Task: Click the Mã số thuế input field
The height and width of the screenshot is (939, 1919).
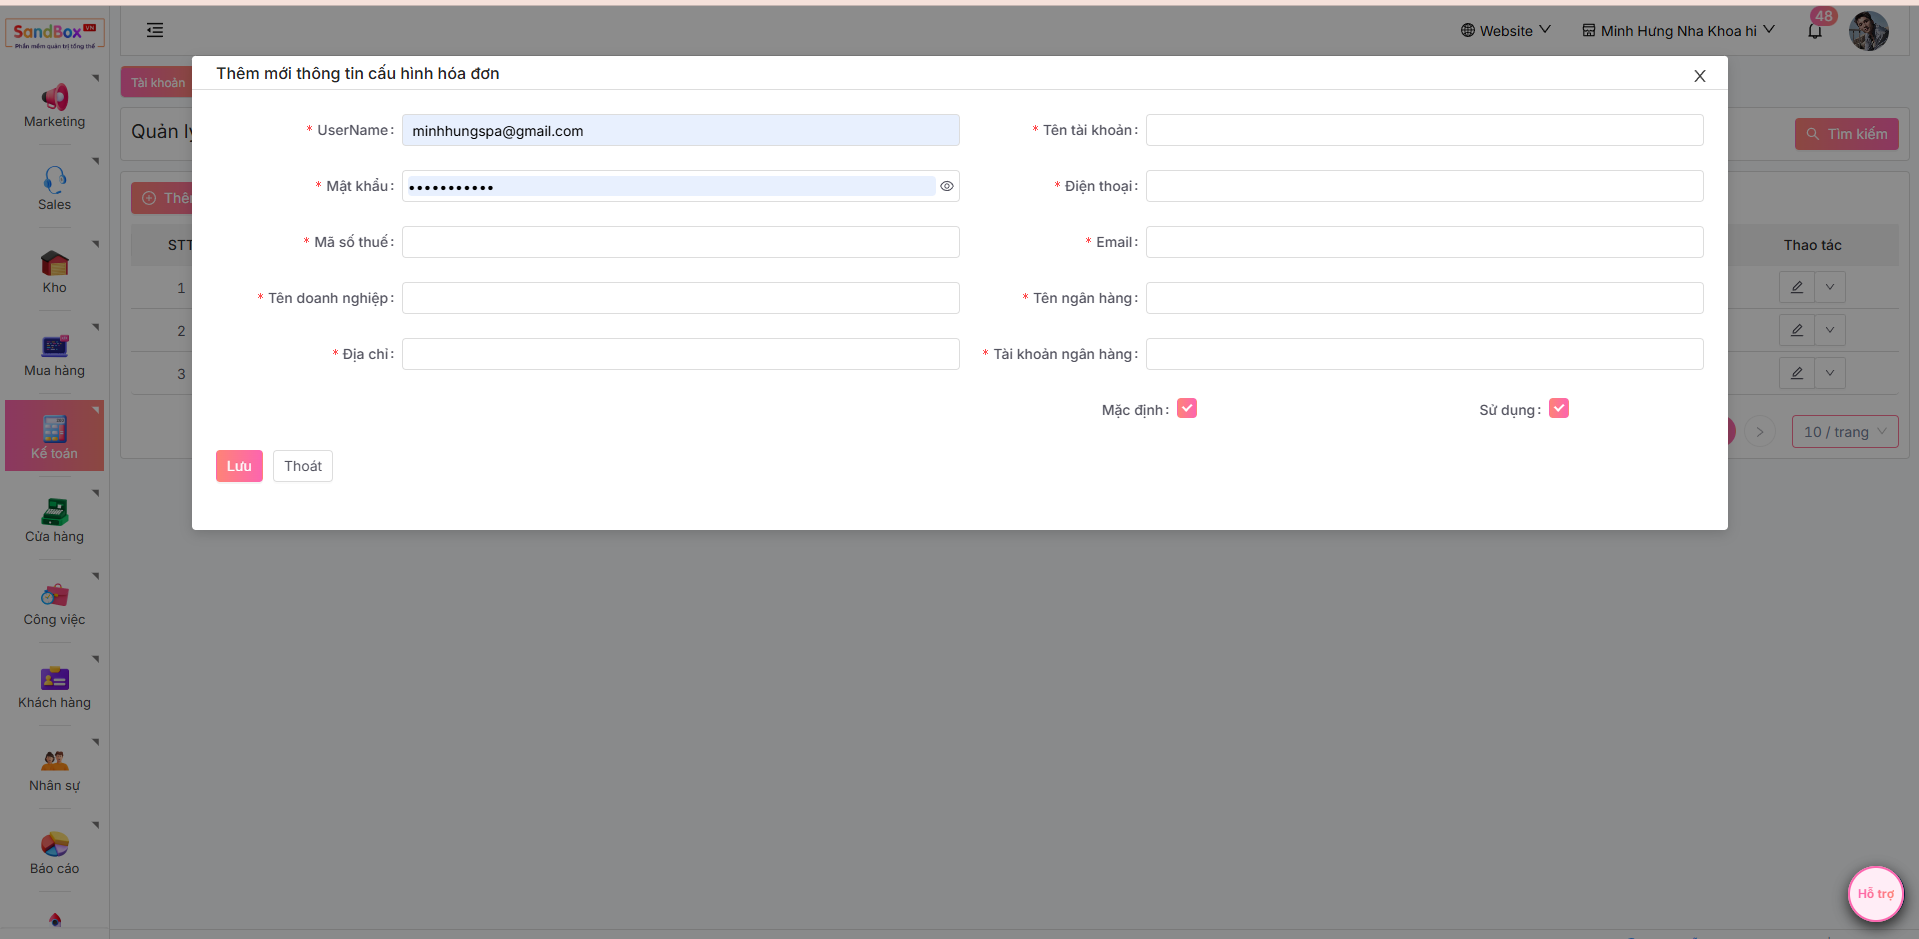Action: (x=680, y=242)
